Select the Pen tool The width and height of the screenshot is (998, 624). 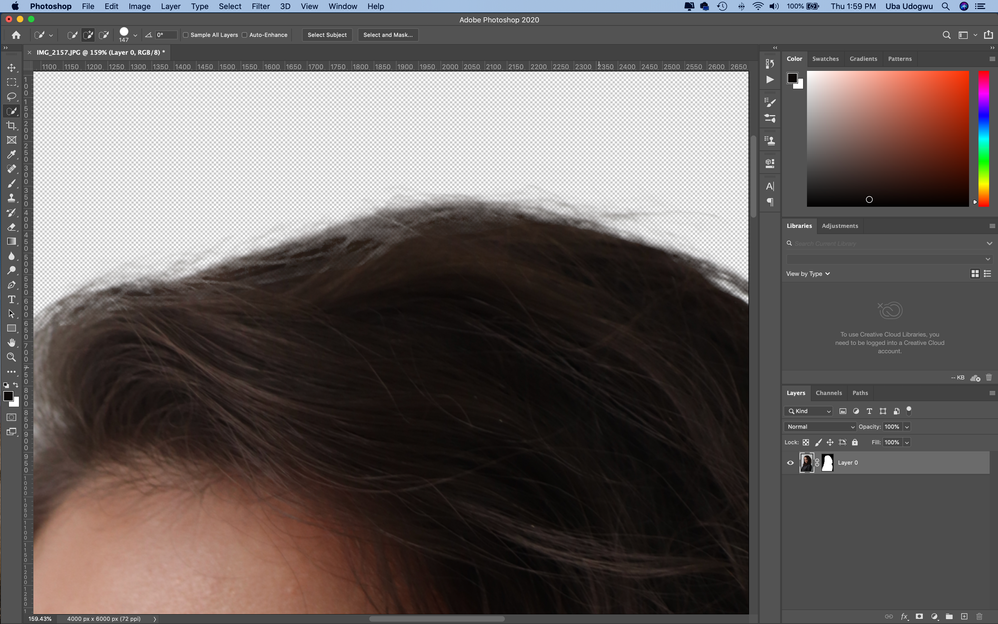[x=11, y=285]
